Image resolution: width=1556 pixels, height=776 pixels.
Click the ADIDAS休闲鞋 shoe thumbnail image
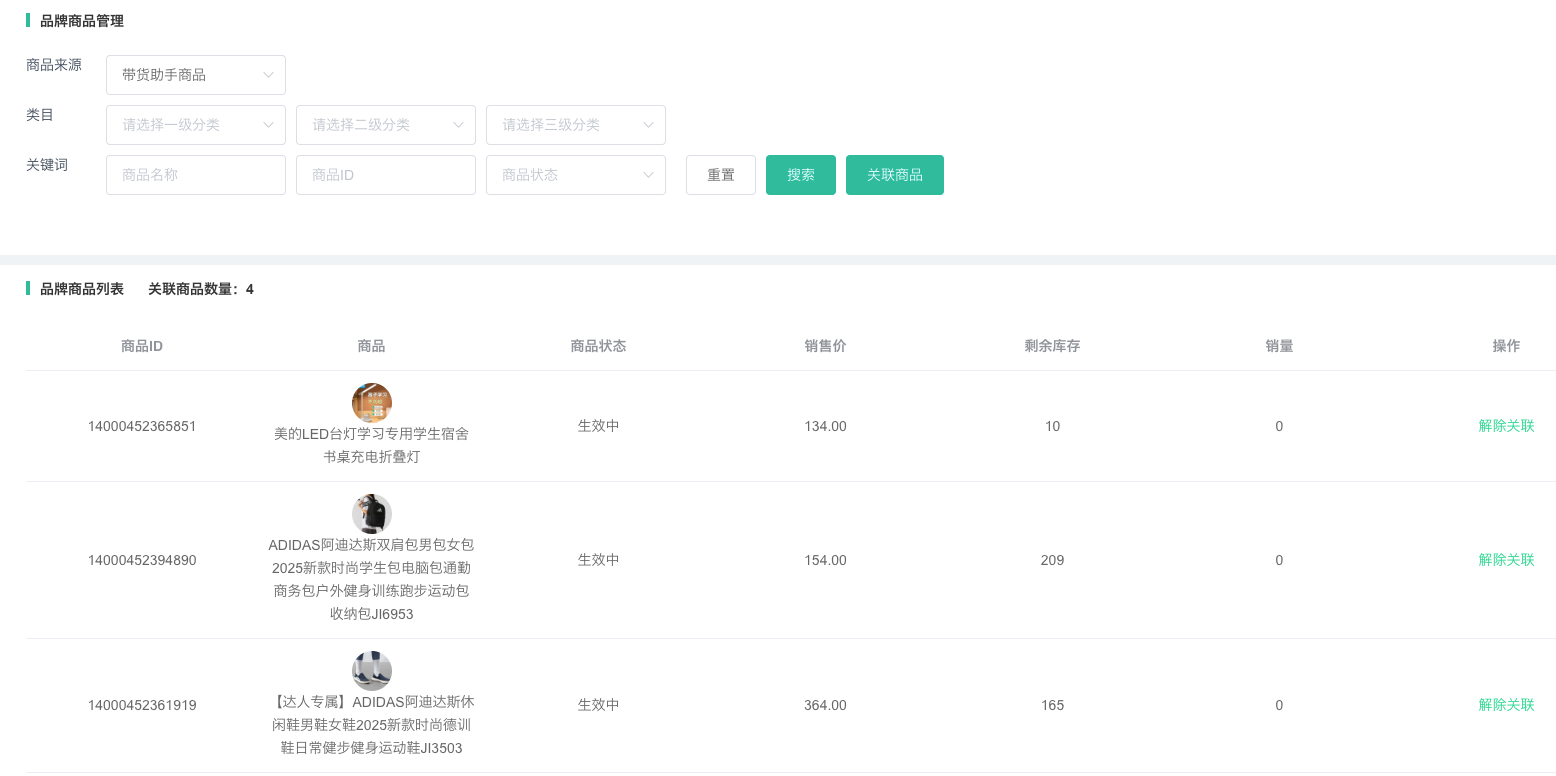(x=372, y=671)
